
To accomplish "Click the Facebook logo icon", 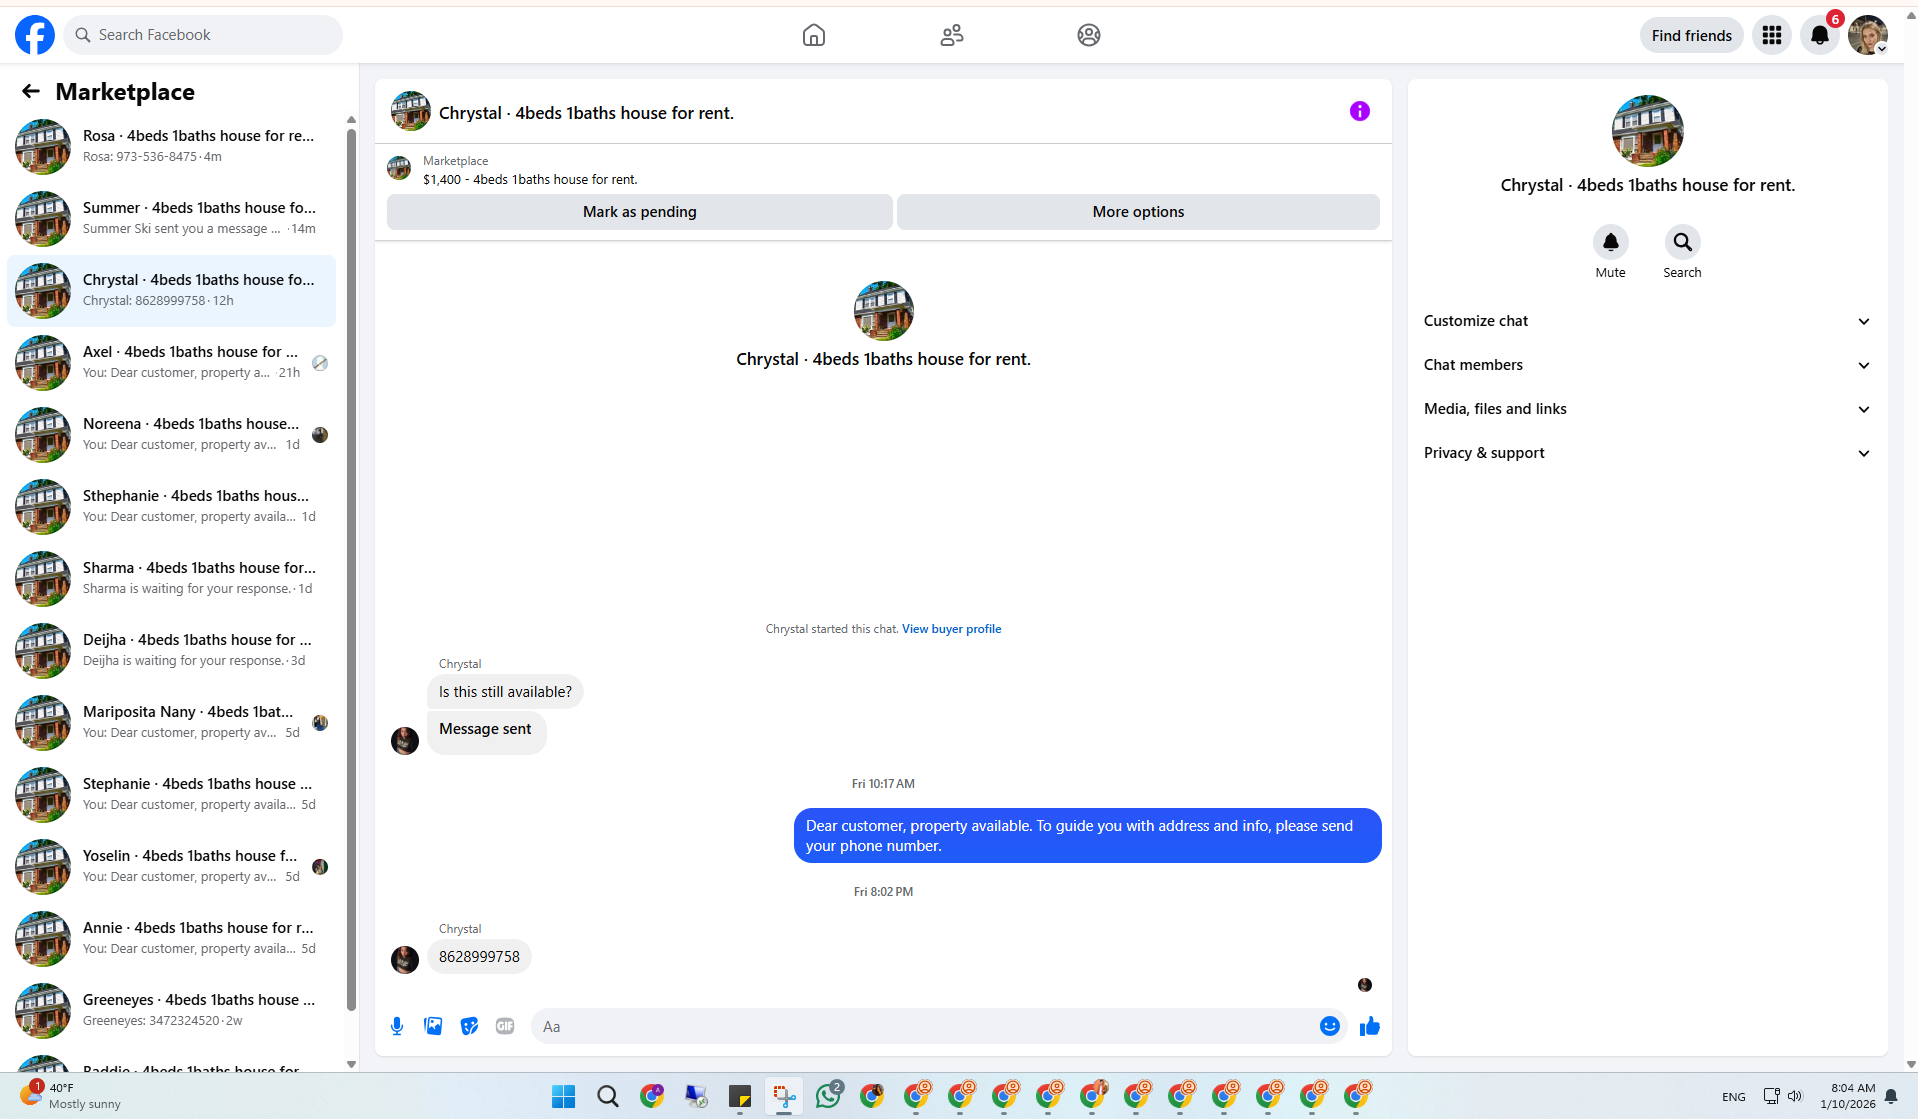I will point(35,35).
